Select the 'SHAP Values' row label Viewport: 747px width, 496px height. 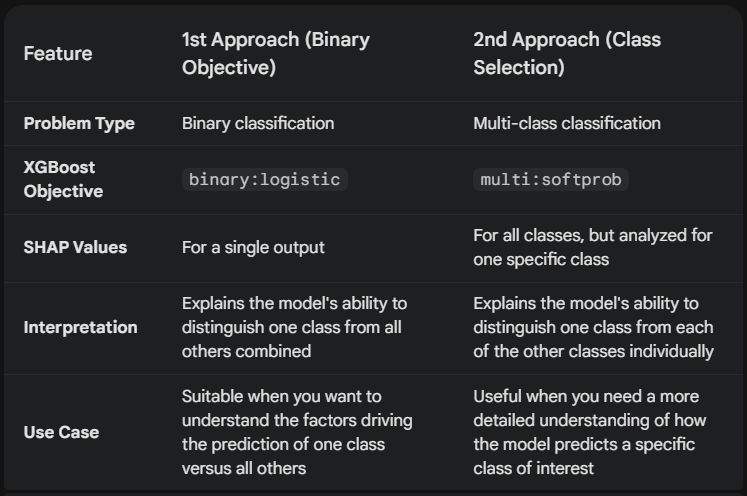[75, 247]
